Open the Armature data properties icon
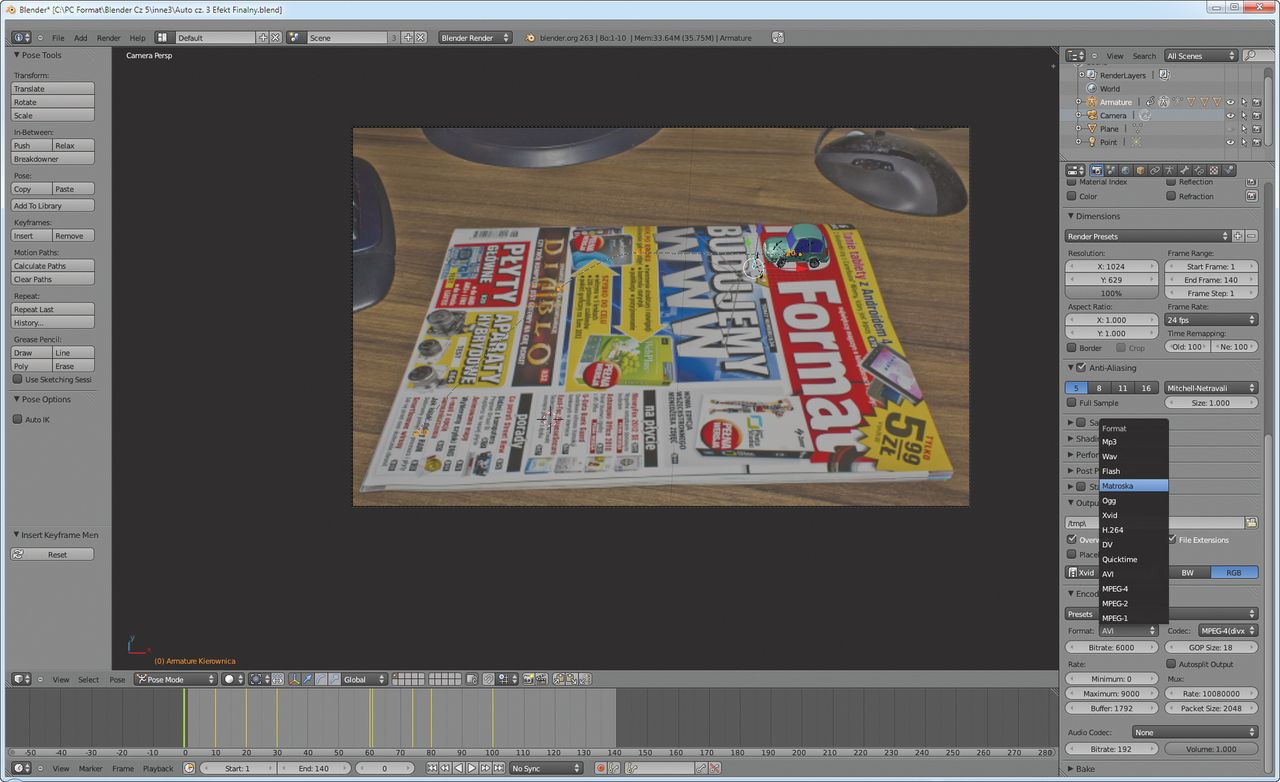This screenshot has height=782, width=1280. point(1169,170)
